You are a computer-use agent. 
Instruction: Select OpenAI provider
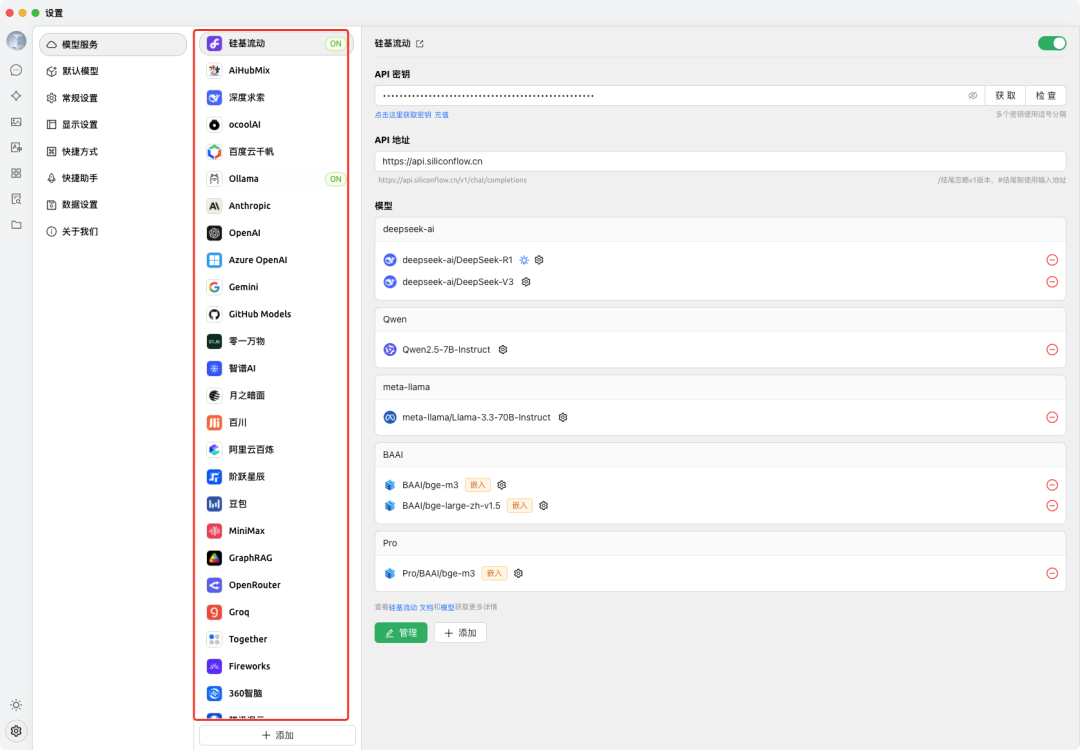[x=276, y=233]
